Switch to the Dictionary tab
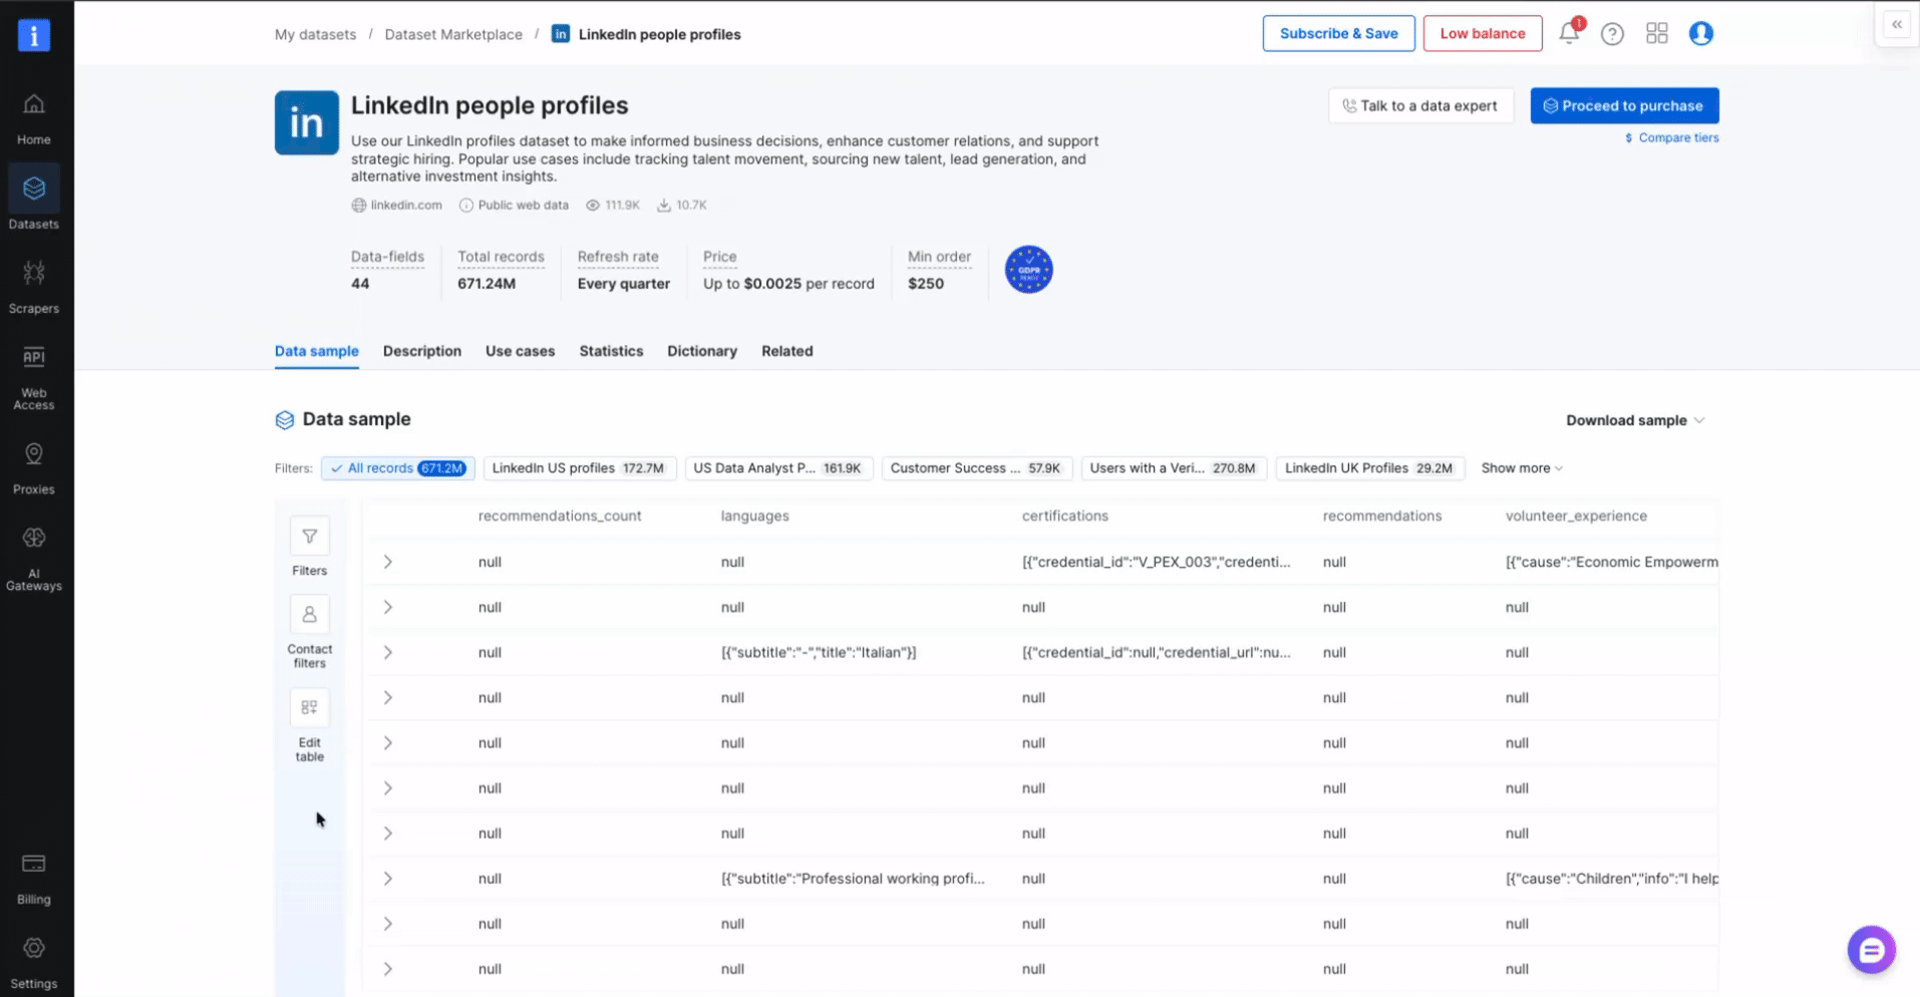 click(702, 351)
